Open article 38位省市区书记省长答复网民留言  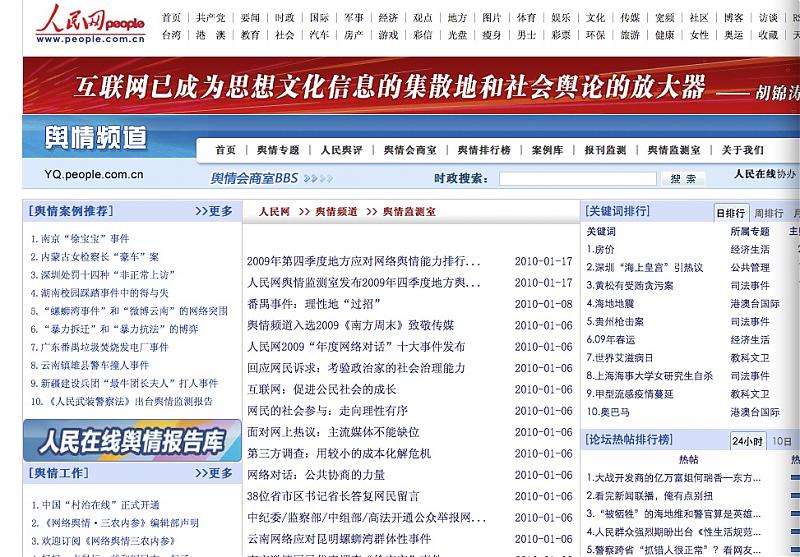coord(333,496)
